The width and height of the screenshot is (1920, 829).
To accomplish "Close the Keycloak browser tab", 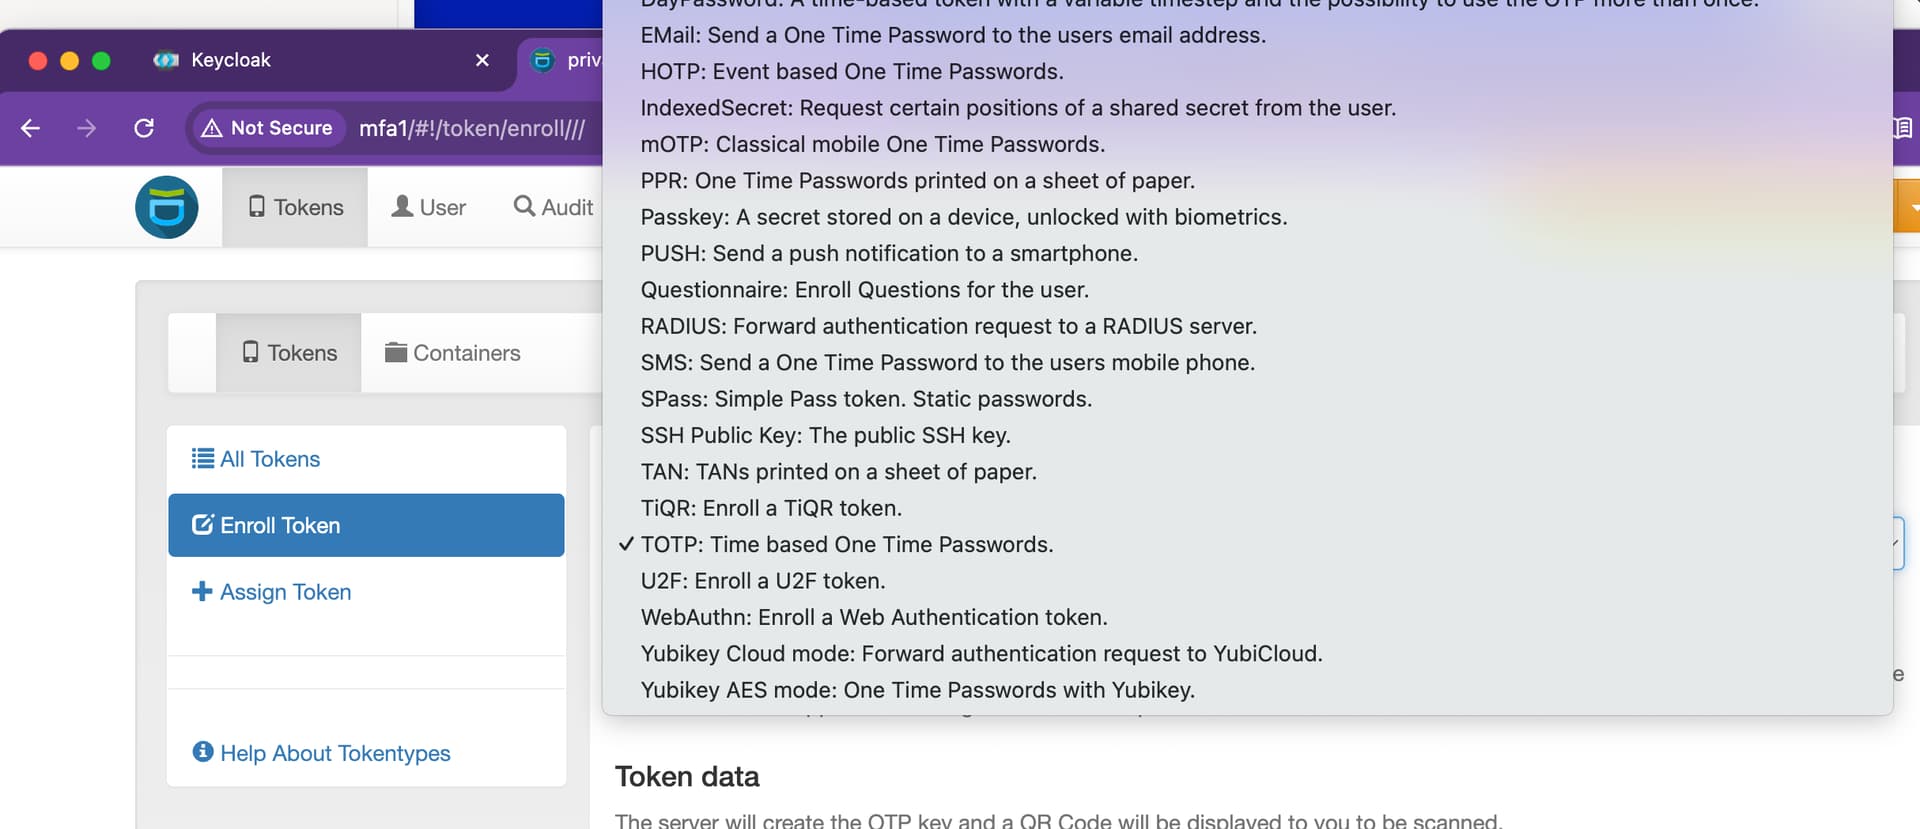I will point(482,60).
